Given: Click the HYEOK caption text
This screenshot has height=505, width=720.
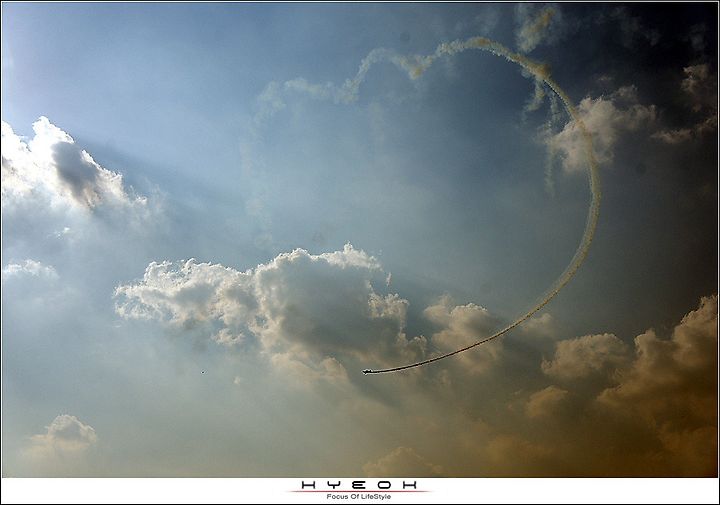Looking at the screenshot, I should tap(359, 485).
